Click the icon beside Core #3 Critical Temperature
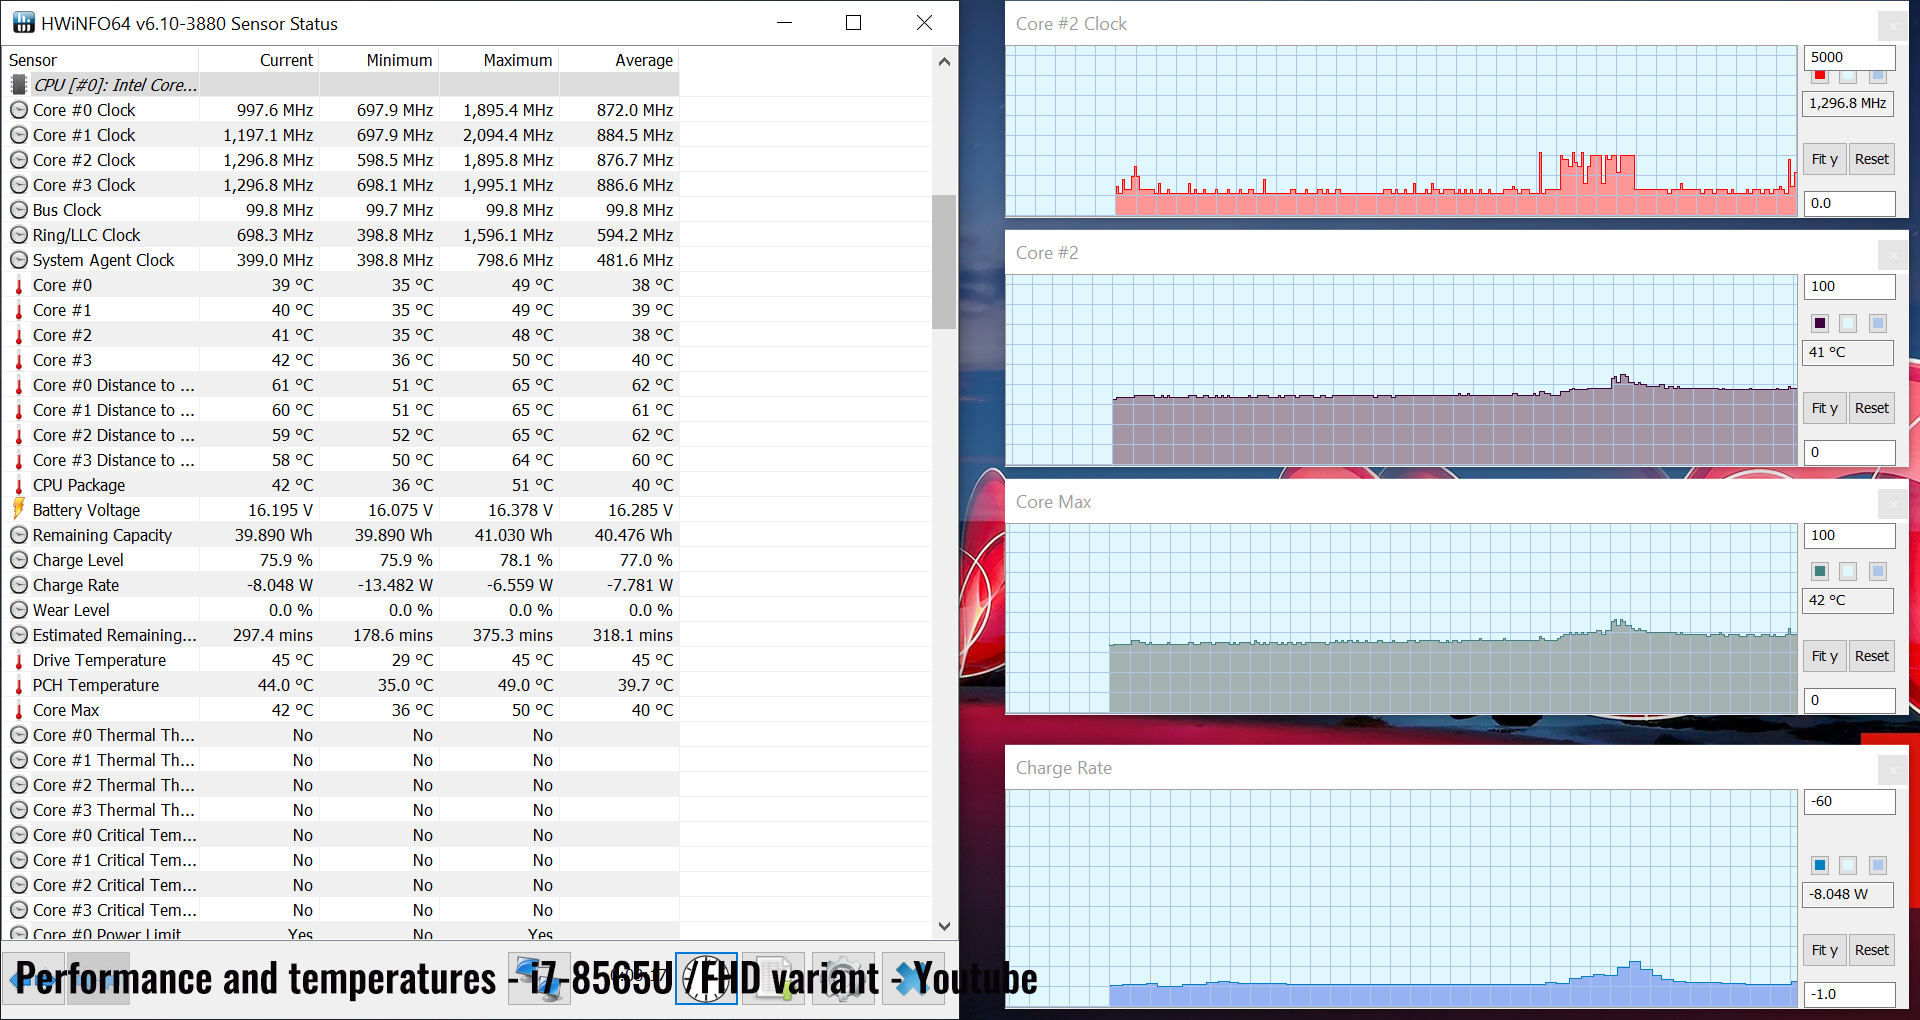 click(19, 910)
